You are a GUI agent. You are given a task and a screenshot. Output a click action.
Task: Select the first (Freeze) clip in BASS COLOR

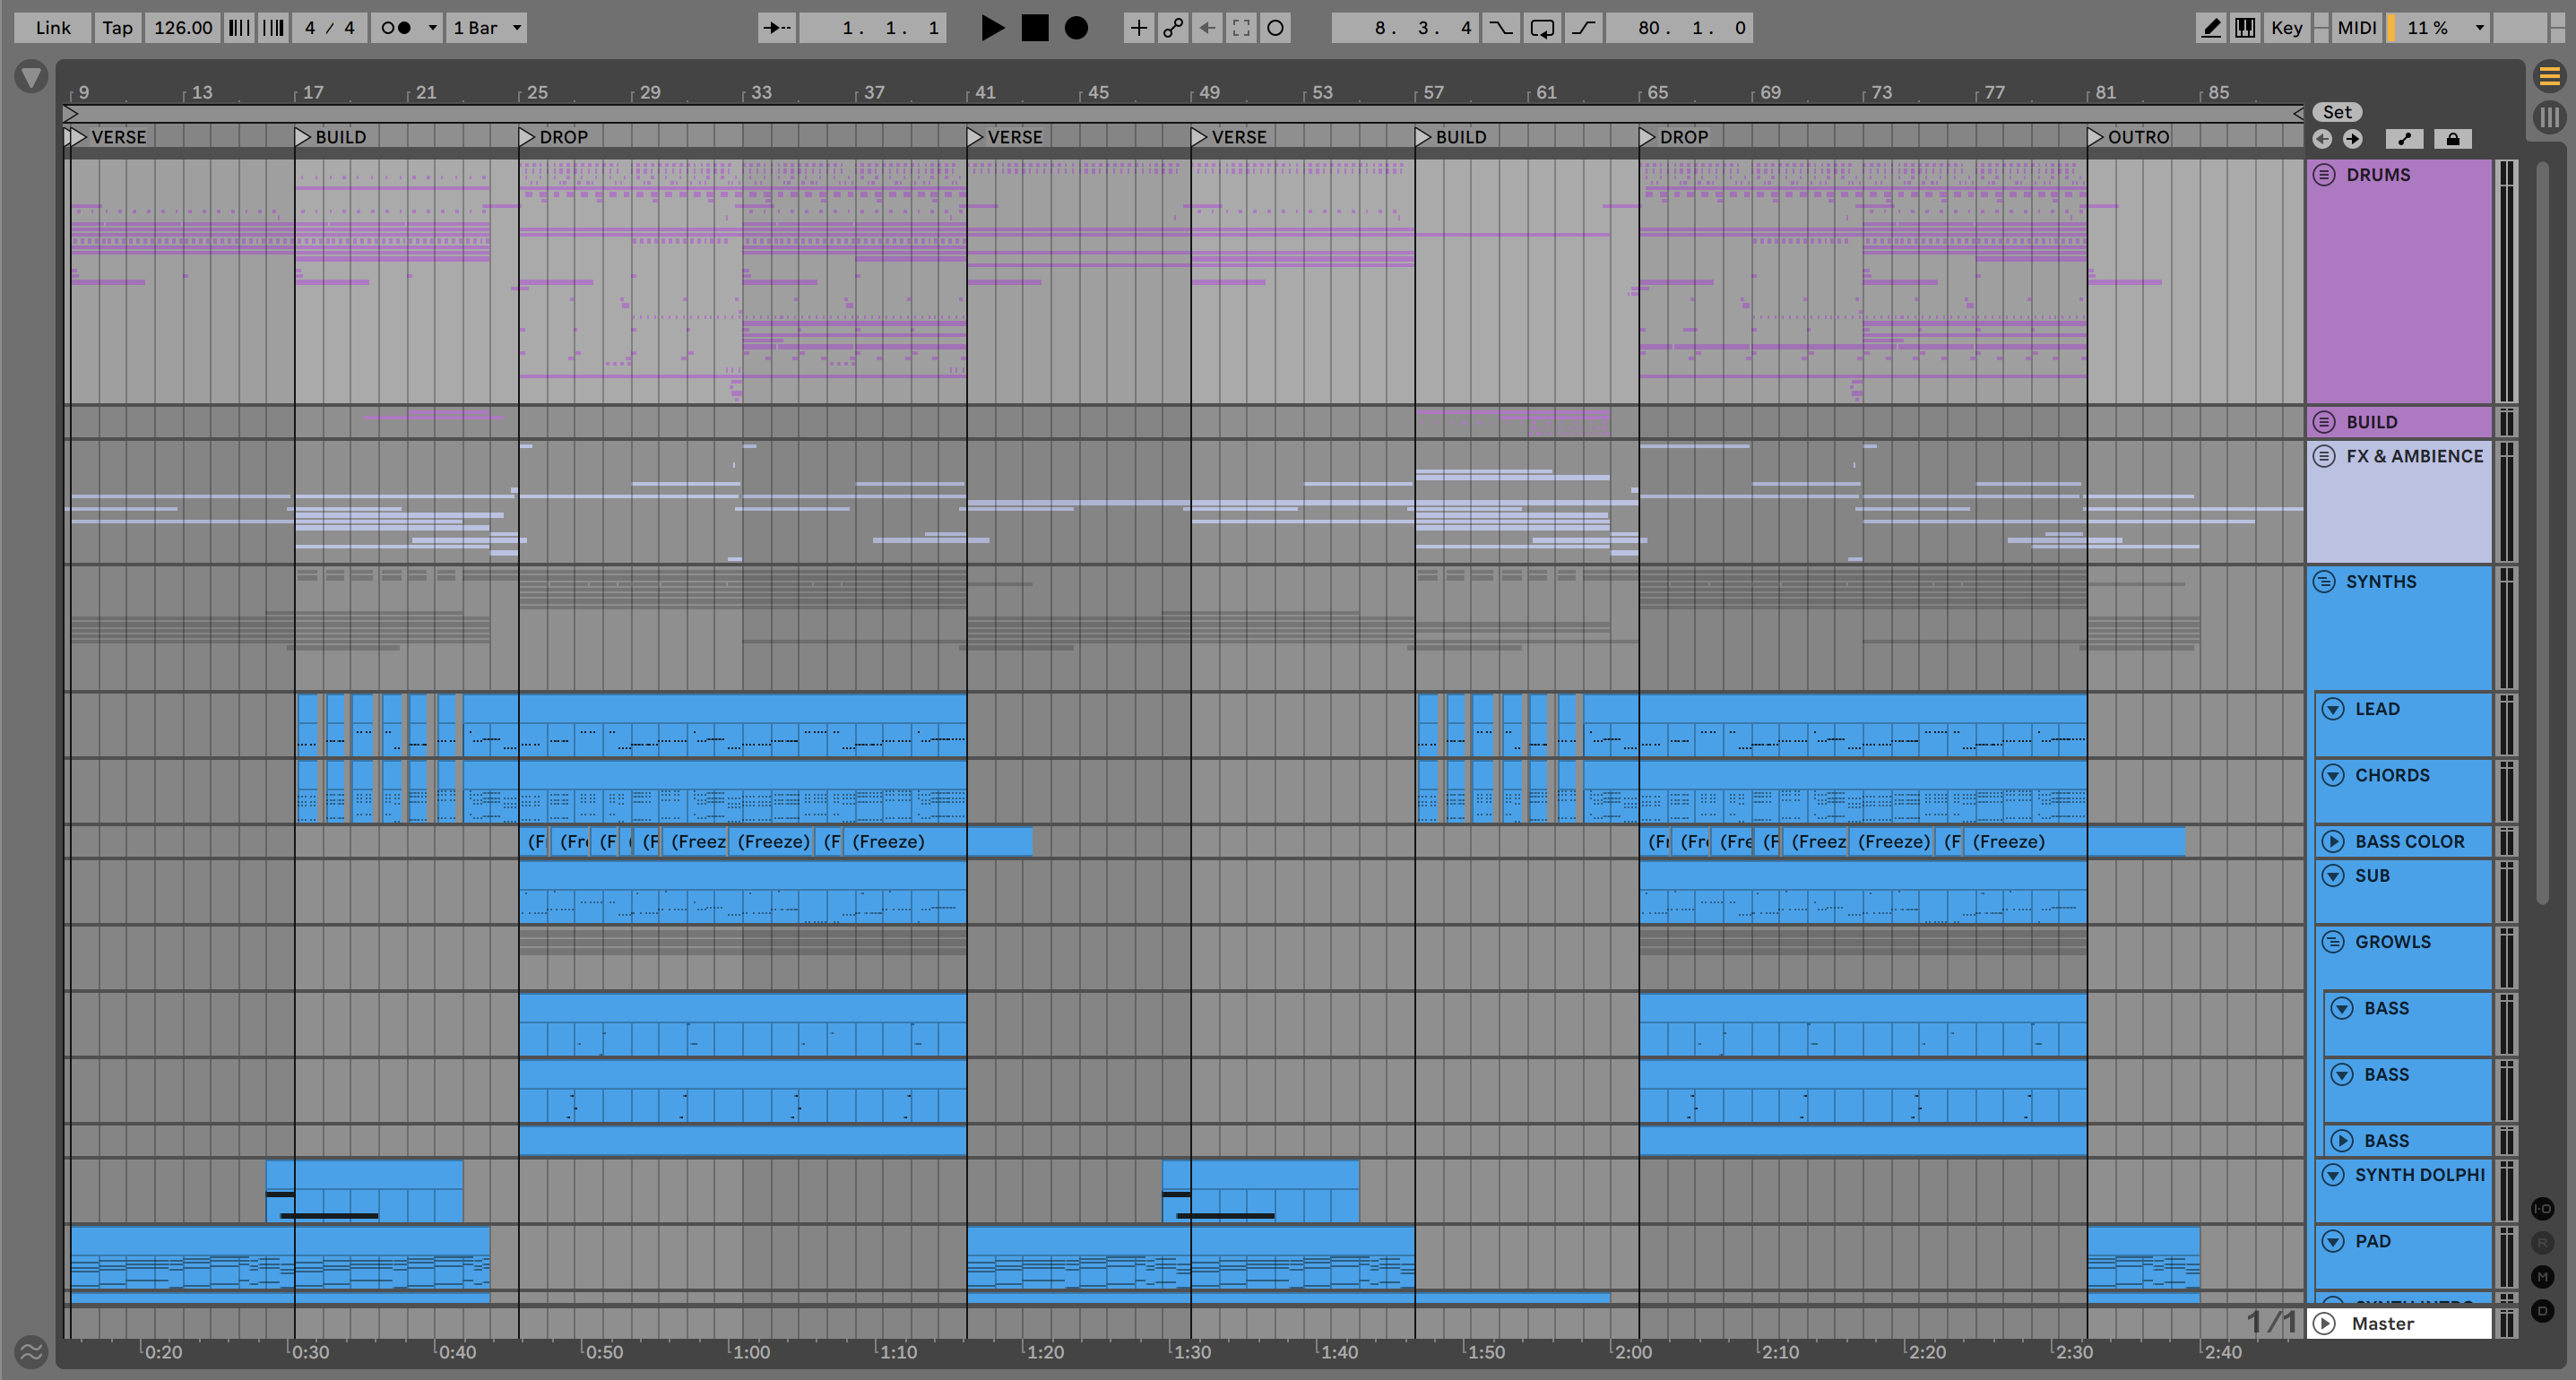pyautogui.click(x=536, y=841)
